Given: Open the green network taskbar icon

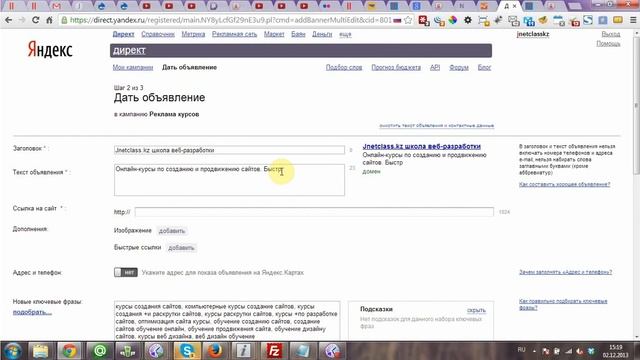Looking at the screenshot, I should tap(128, 351).
